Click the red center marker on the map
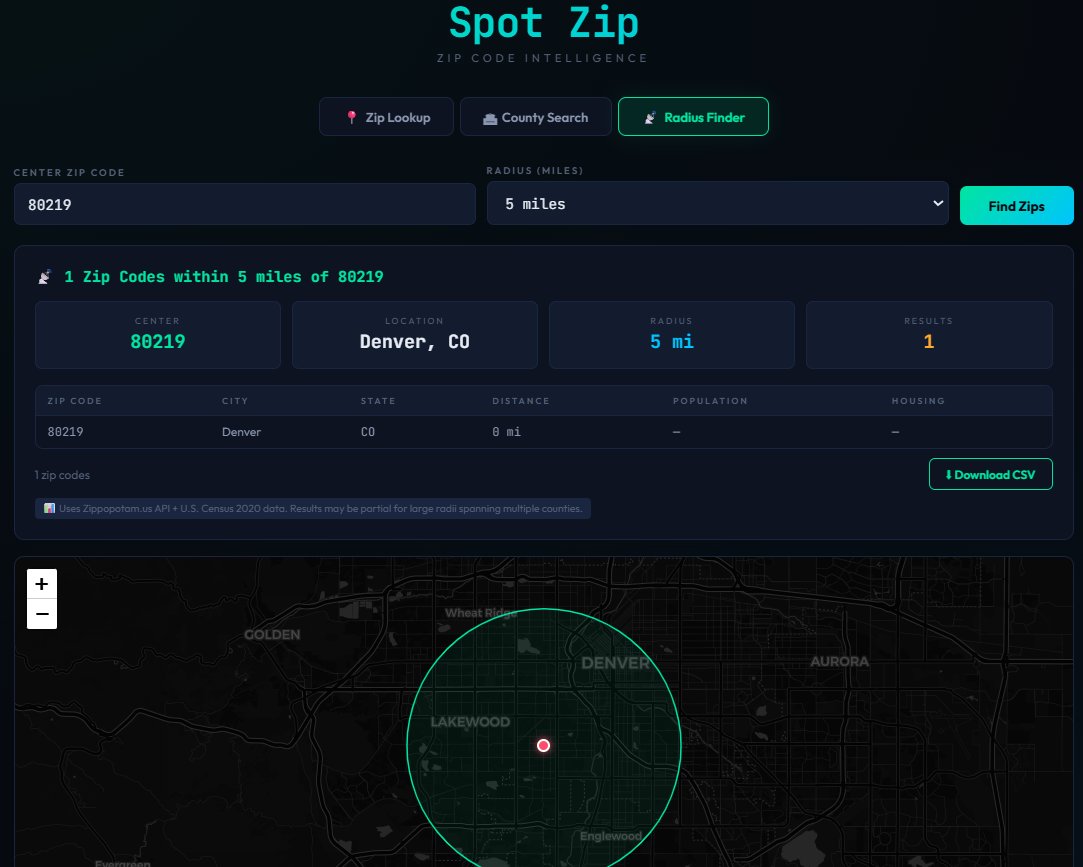The height and width of the screenshot is (867, 1083). (544, 745)
